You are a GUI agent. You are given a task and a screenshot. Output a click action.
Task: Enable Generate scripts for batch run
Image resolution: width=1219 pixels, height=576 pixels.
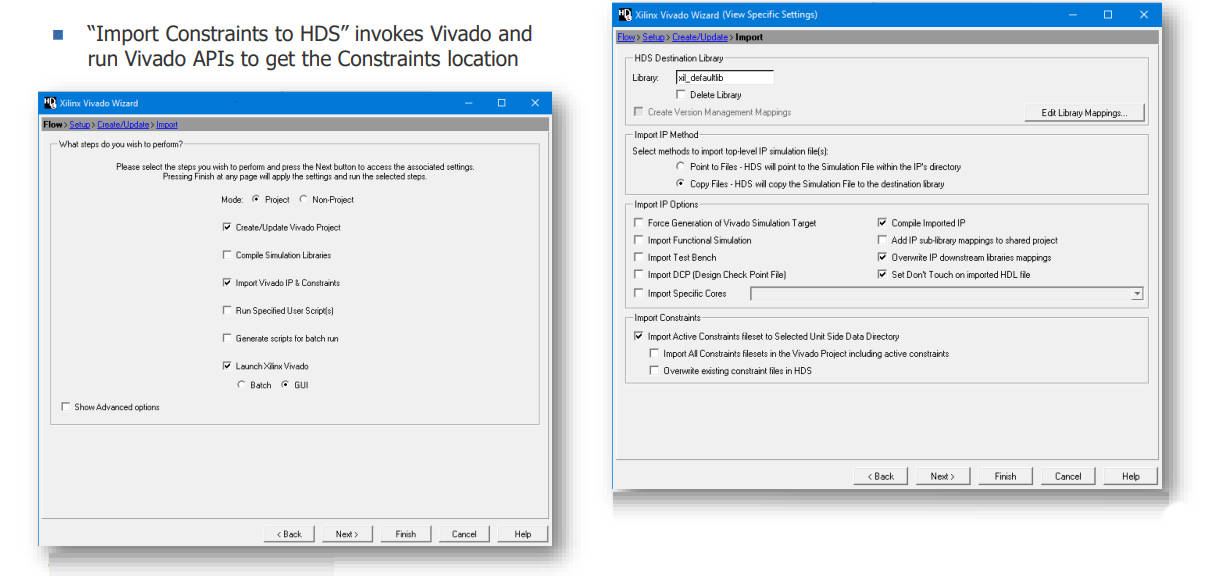click(x=227, y=339)
